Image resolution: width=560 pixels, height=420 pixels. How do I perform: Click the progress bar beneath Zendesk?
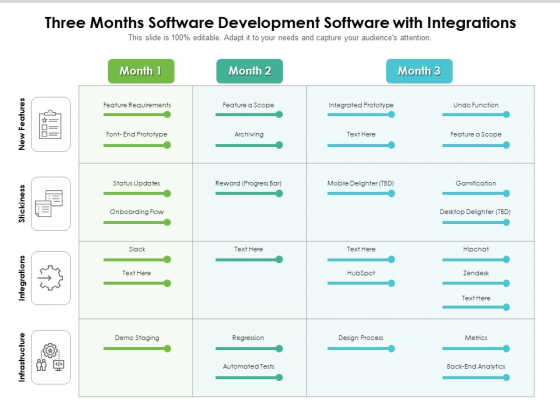476,283
